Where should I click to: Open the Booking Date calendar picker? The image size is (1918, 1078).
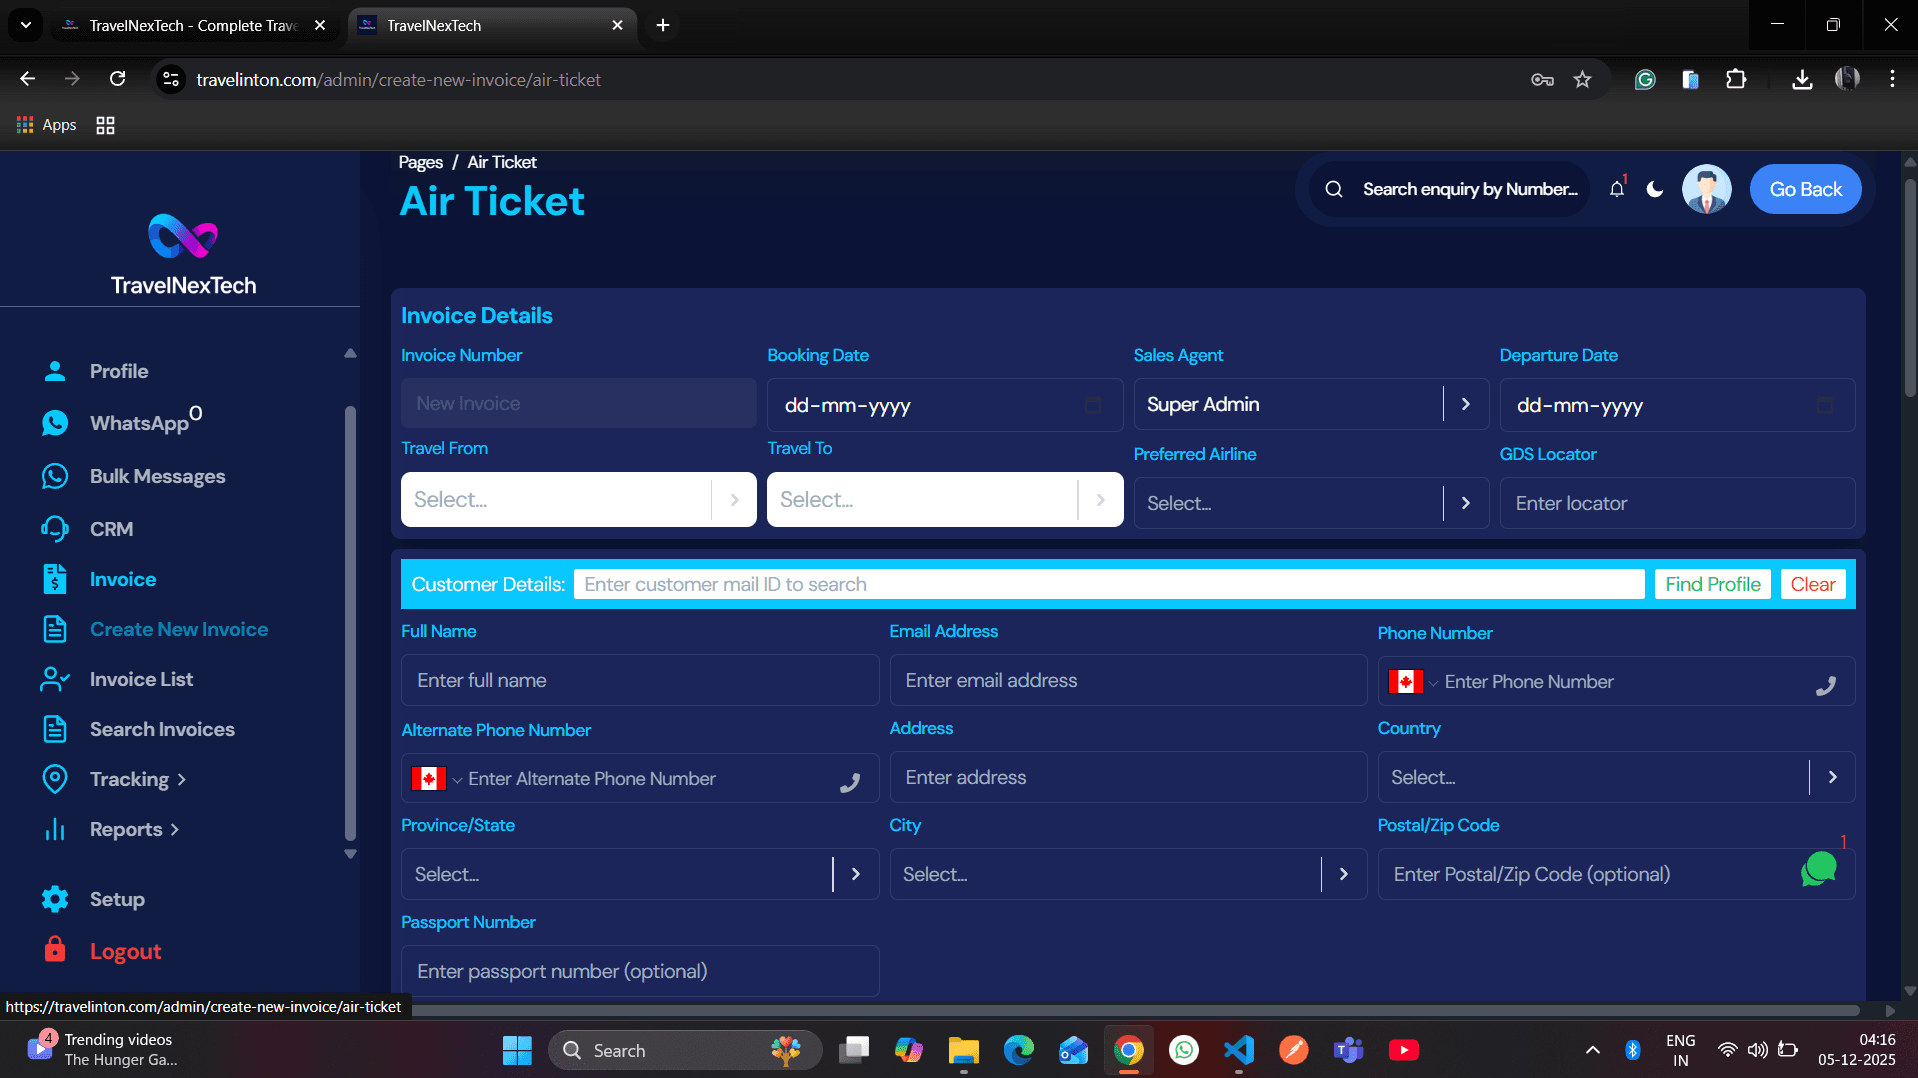[1094, 405]
